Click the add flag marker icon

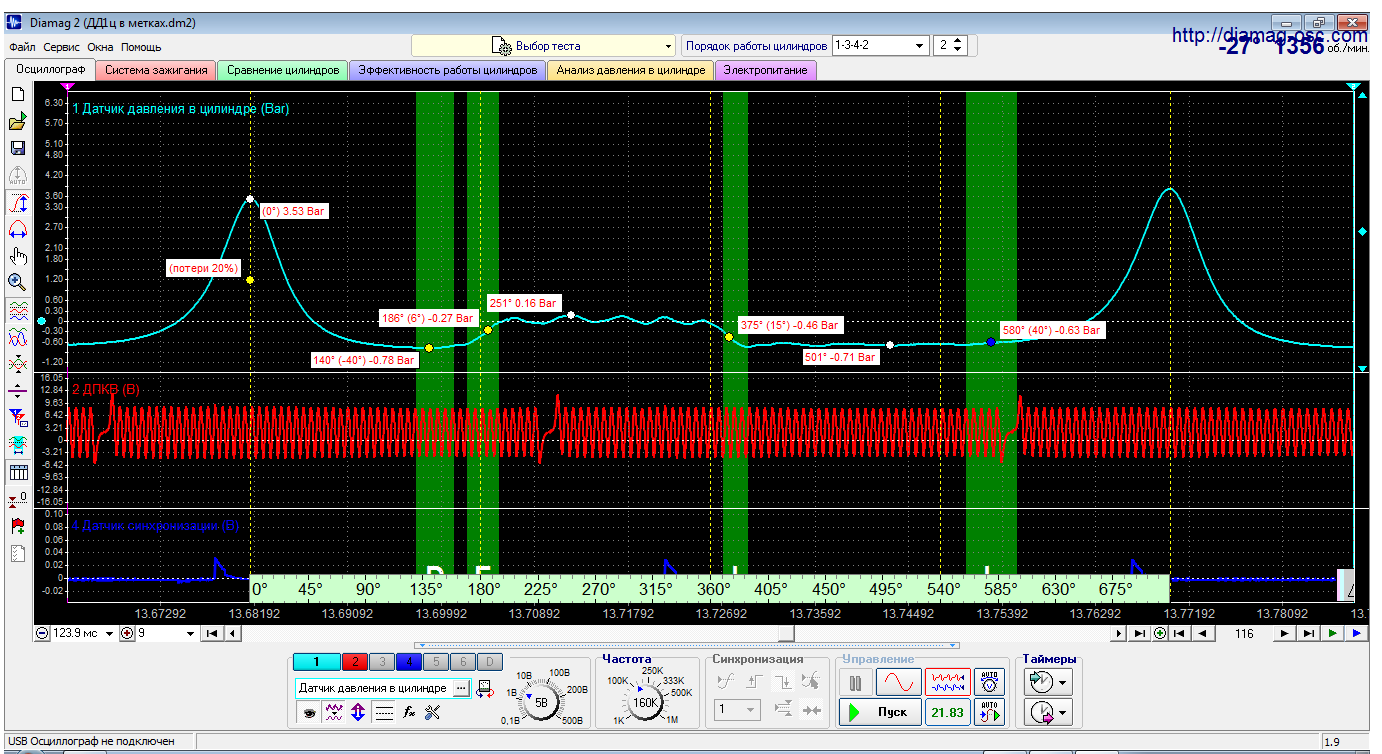tap(17, 526)
